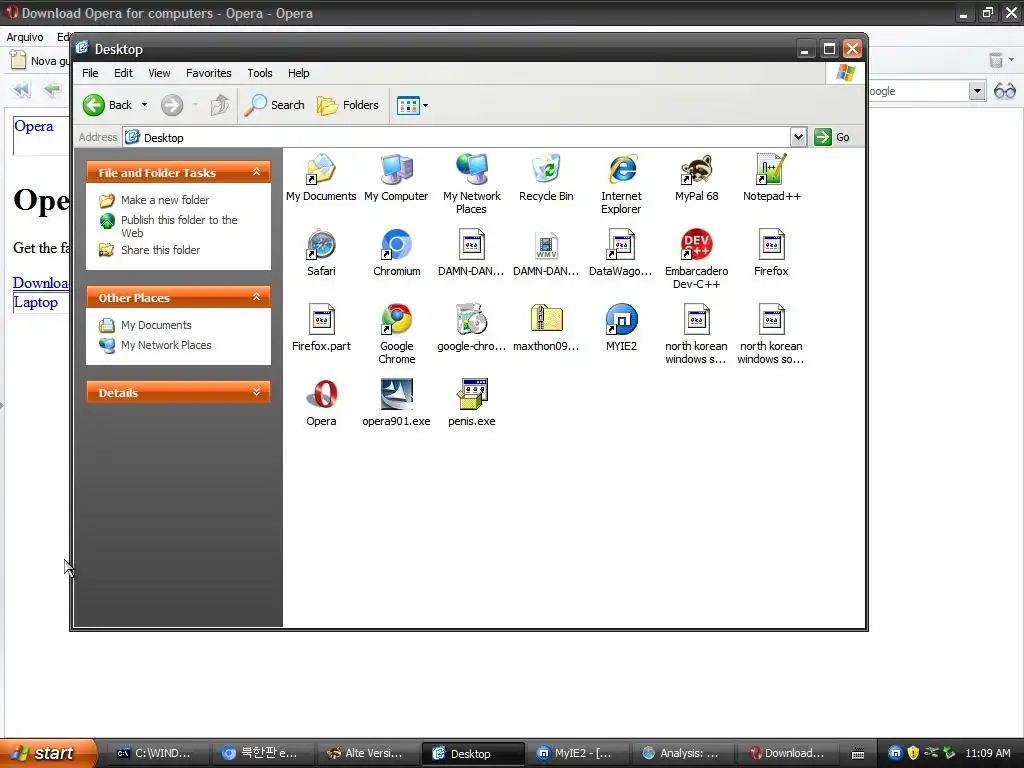Open the Recycle Bin icon
The height and width of the screenshot is (768, 1024).
coord(546,177)
